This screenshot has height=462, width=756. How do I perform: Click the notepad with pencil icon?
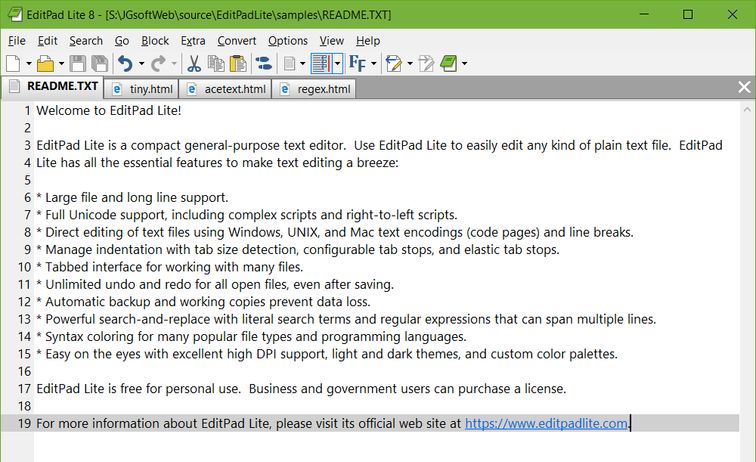[394, 63]
